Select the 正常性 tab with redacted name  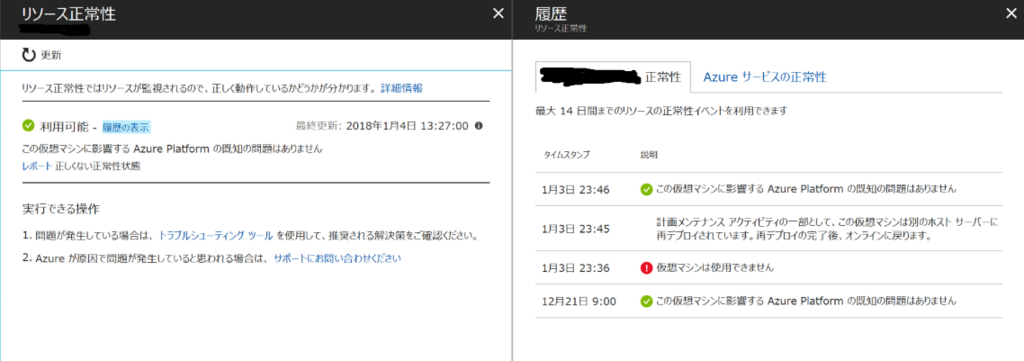click(613, 78)
